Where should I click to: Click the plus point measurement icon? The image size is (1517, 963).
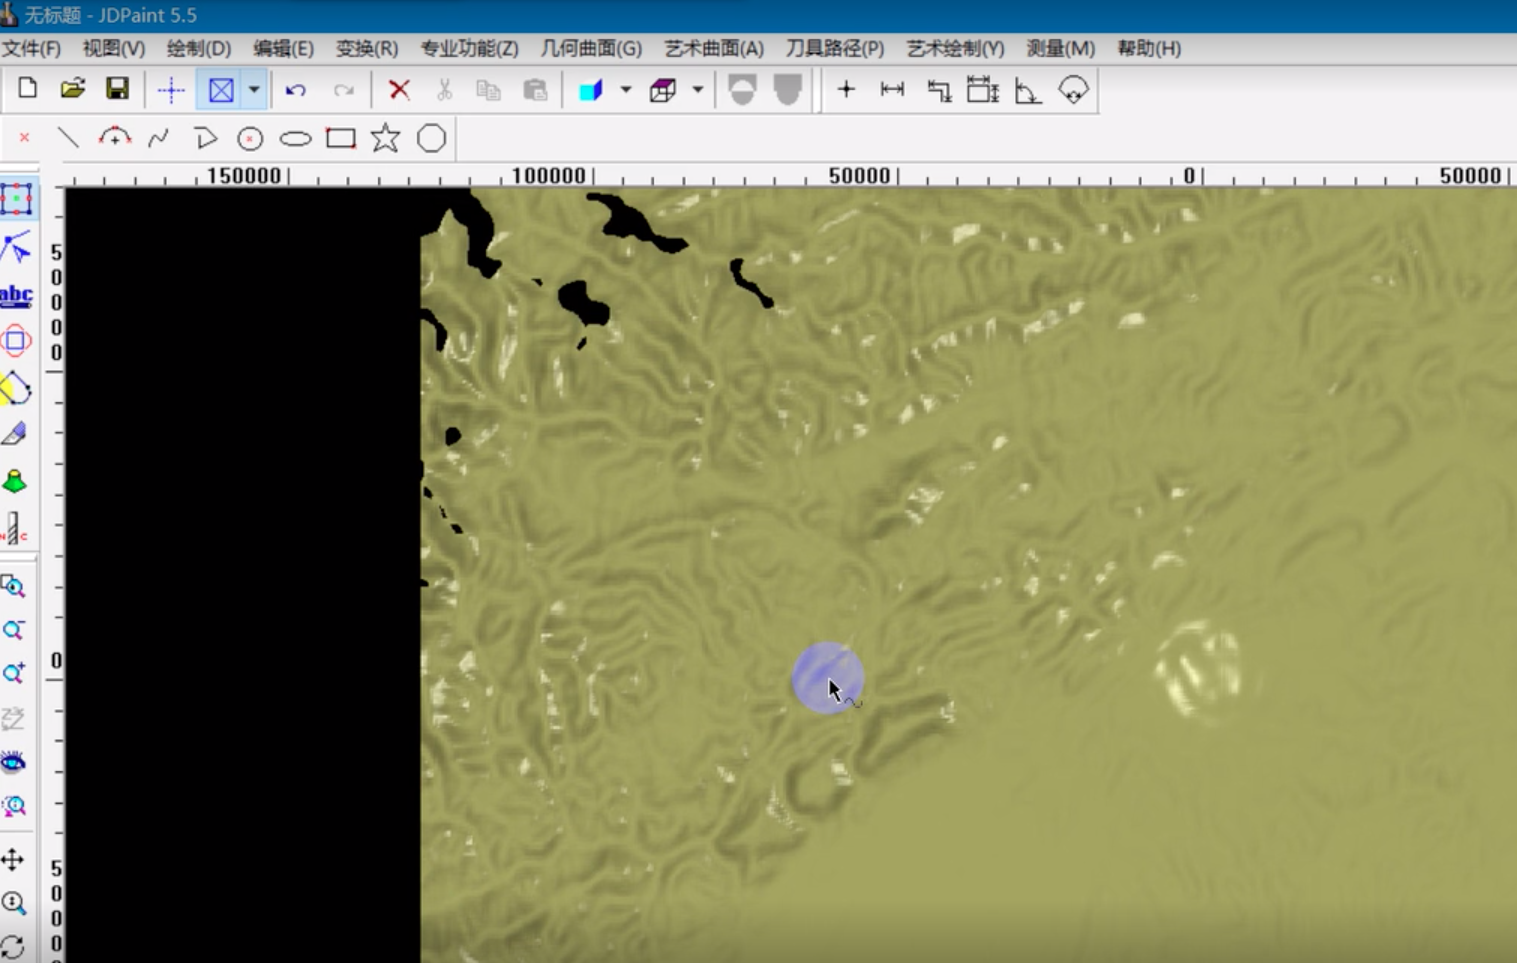click(x=846, y=90)
